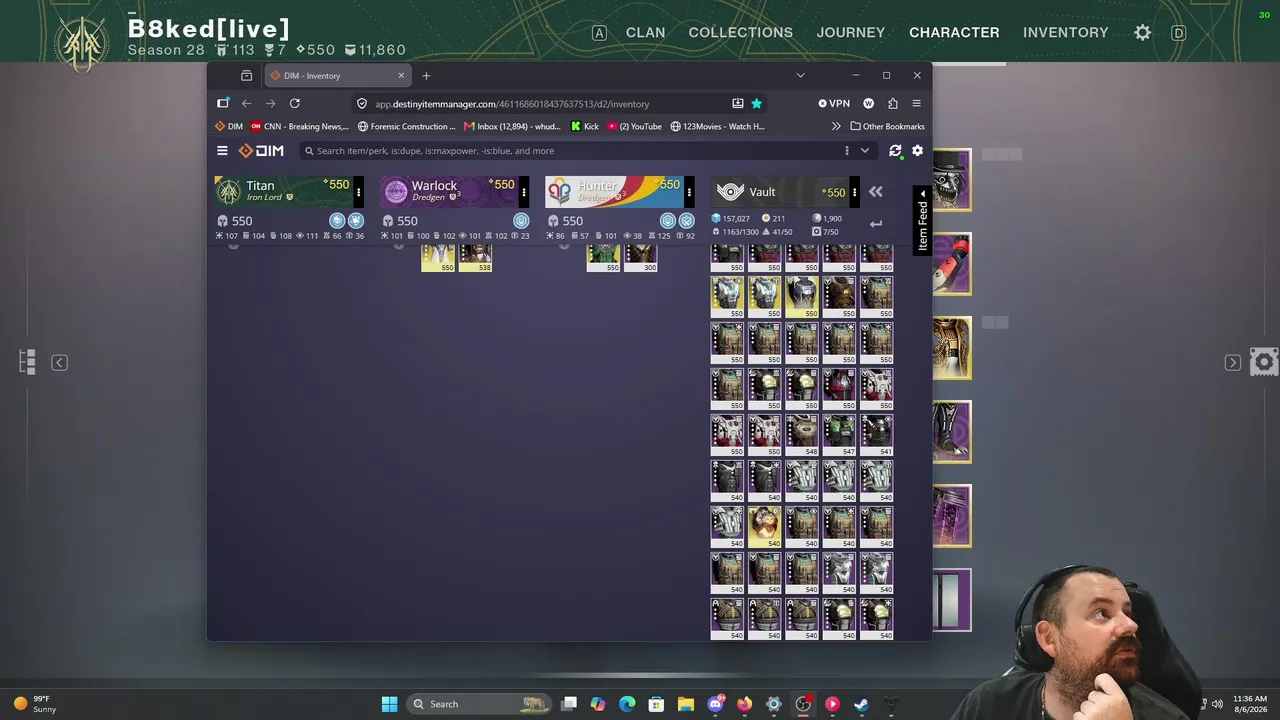
Task: Close the DIM - Inventory tab
Action: click(401, 76)
